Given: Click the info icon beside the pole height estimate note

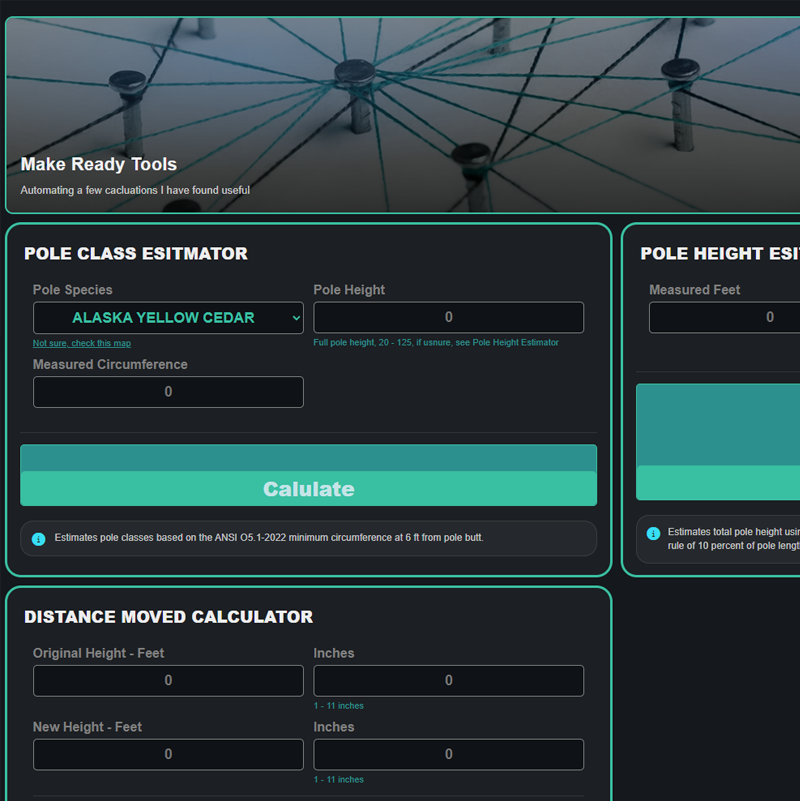Looking at the screenshot, I should point(653,533).
